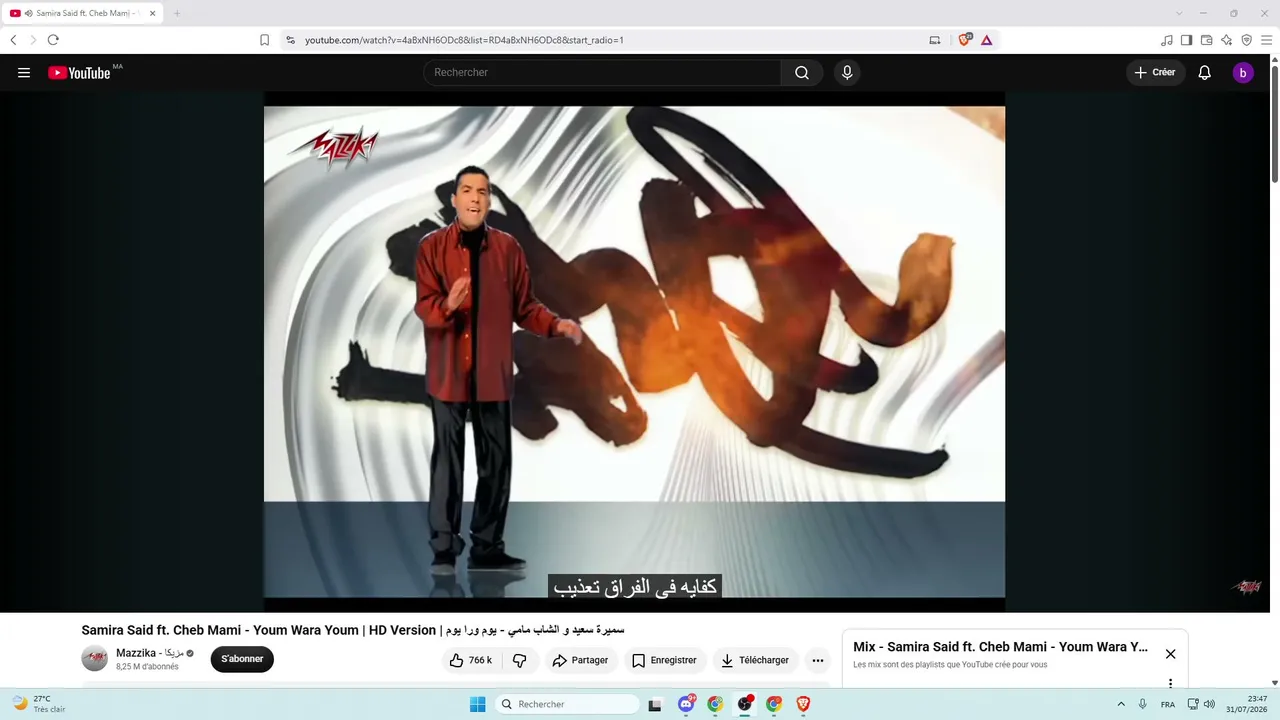Open more actions ellipsis below video
Image resolution: width=1280 pixels, height=720 pixels.
(818, 660)
